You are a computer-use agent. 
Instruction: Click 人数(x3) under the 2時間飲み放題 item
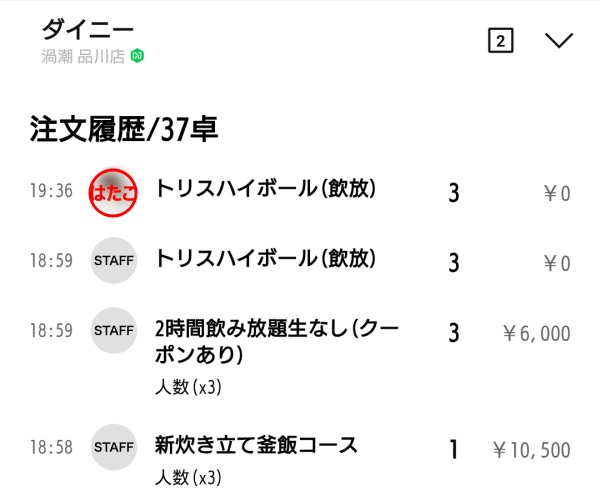point(187,387)
